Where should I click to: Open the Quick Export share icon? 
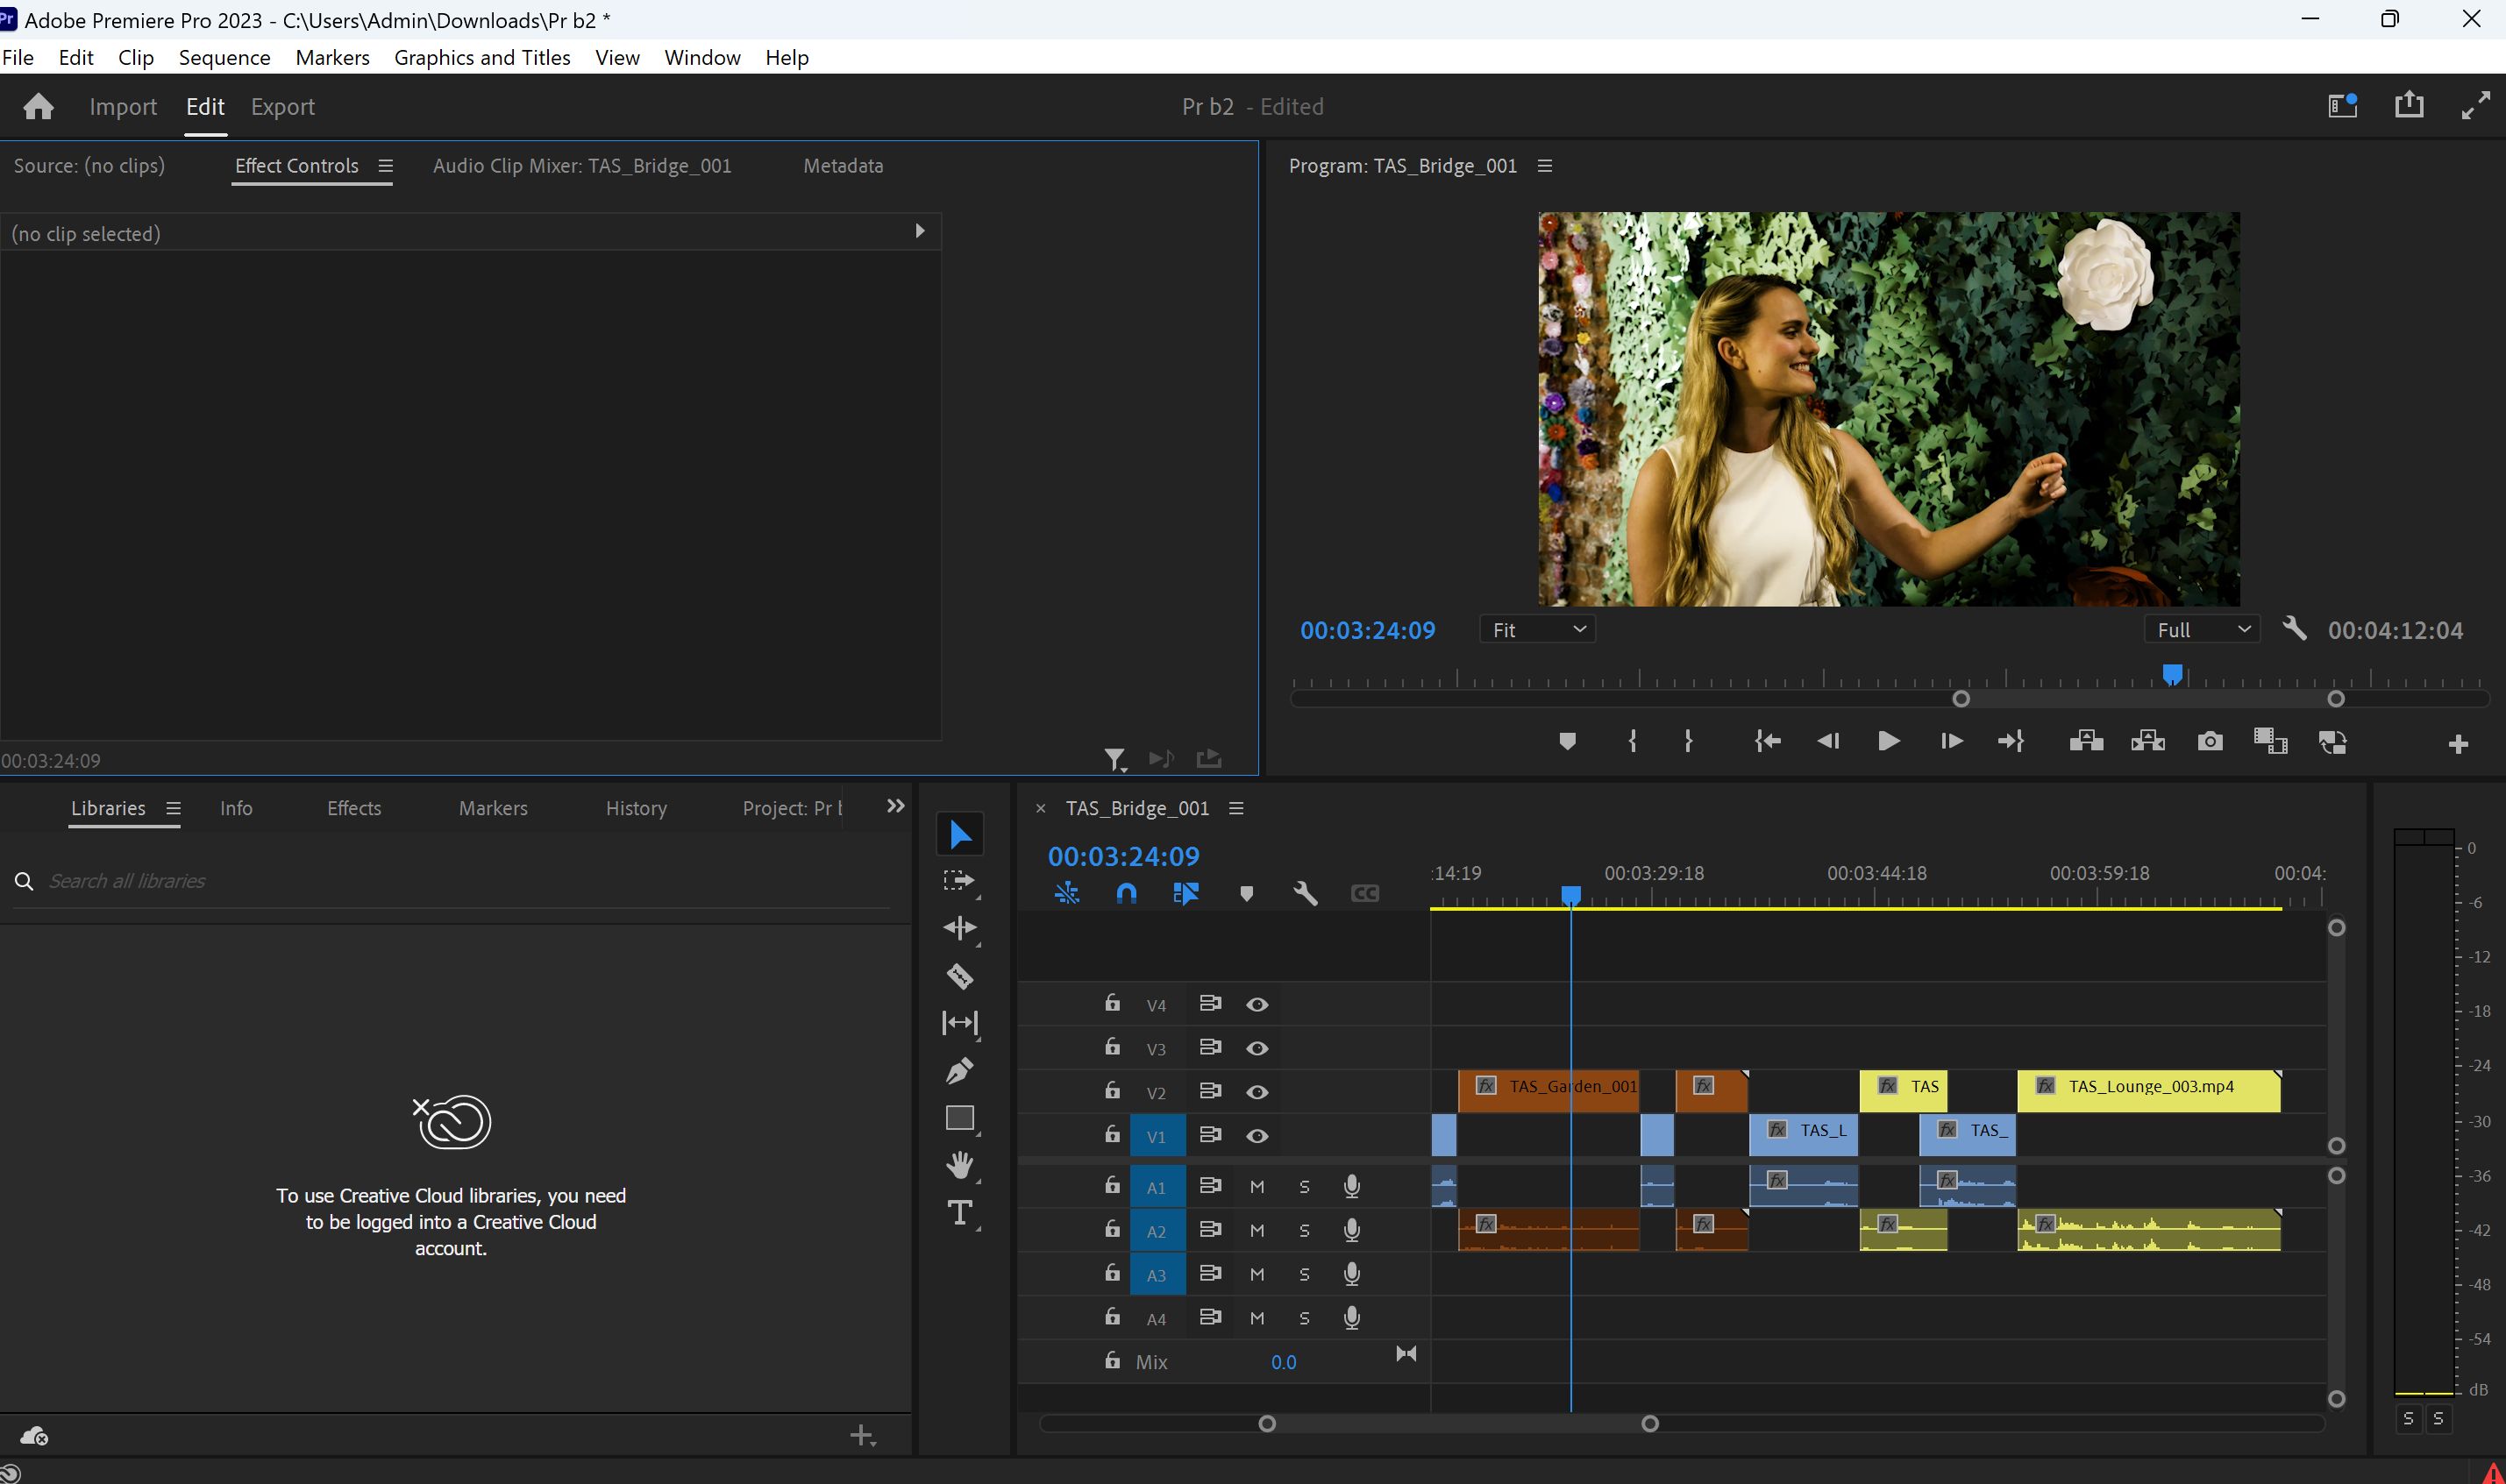[2409, 105]
